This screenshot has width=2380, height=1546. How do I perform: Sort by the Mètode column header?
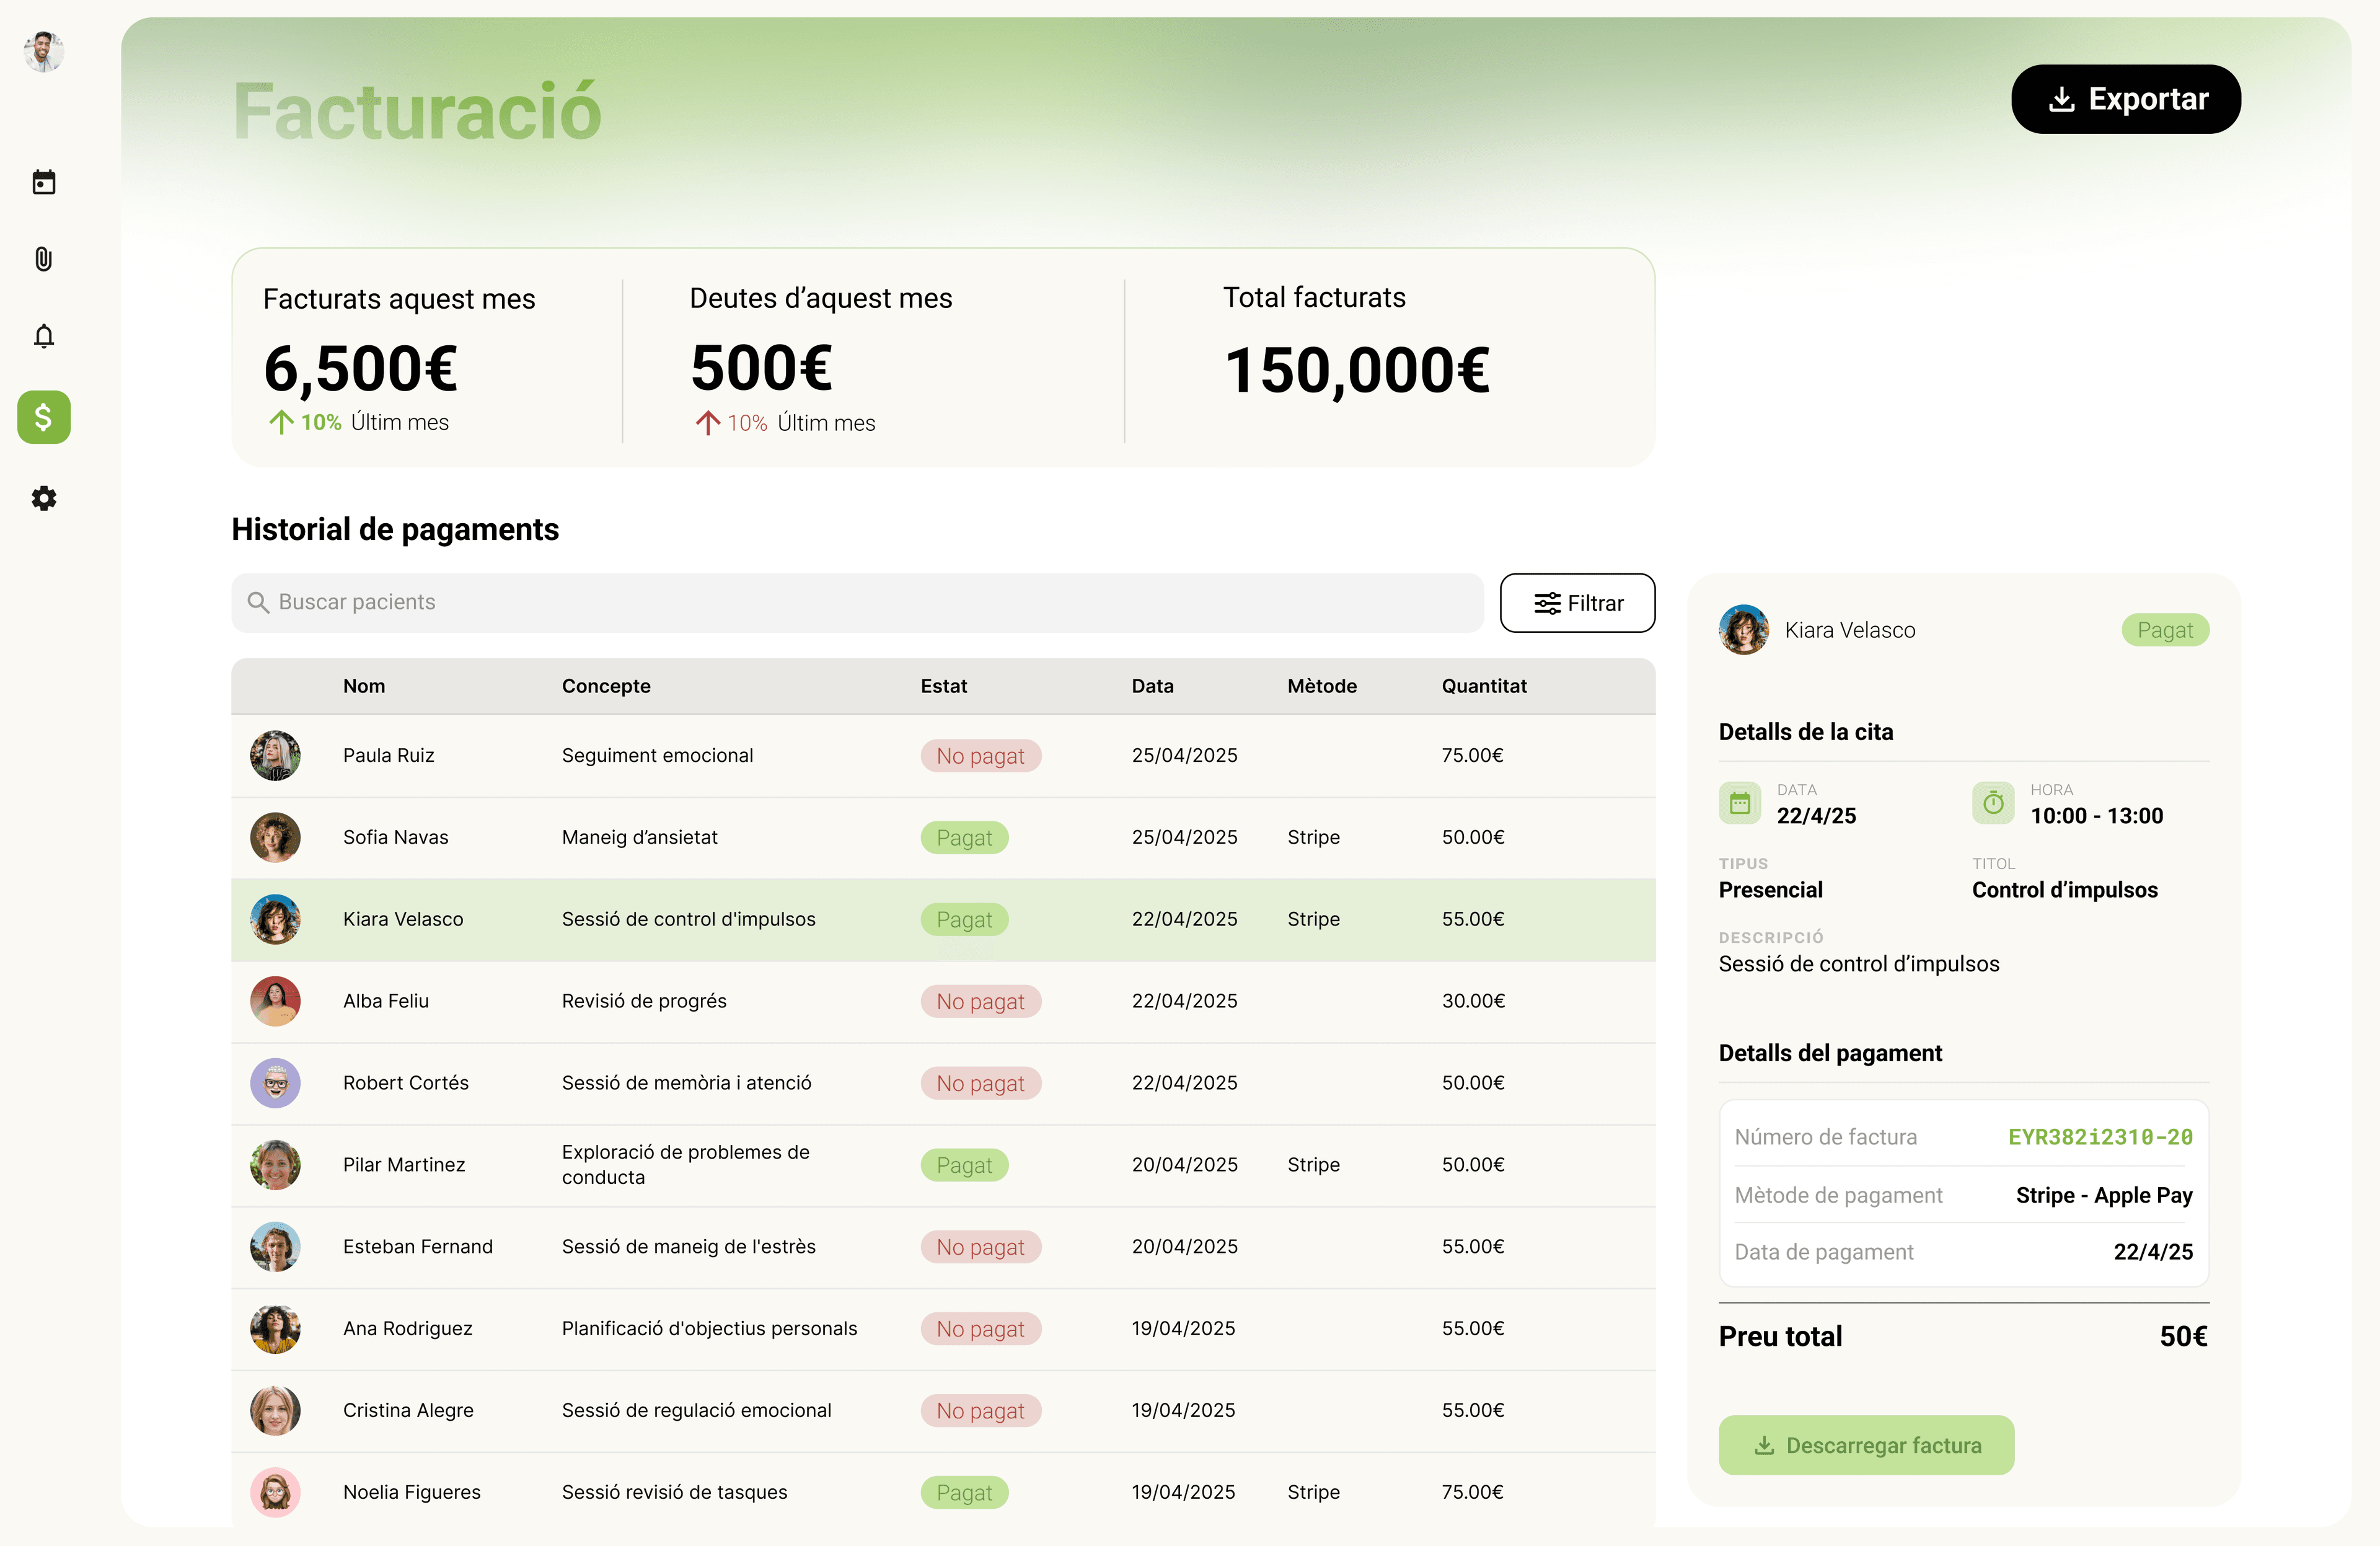tap(1322, 686)
